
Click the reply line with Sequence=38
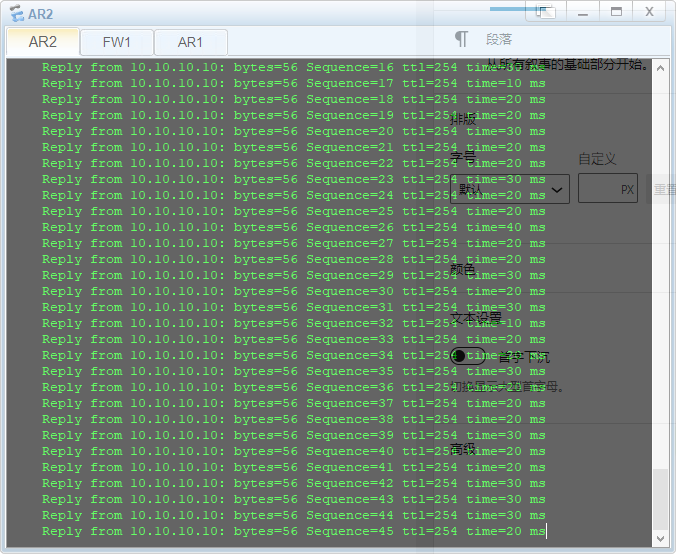[293, 419]
